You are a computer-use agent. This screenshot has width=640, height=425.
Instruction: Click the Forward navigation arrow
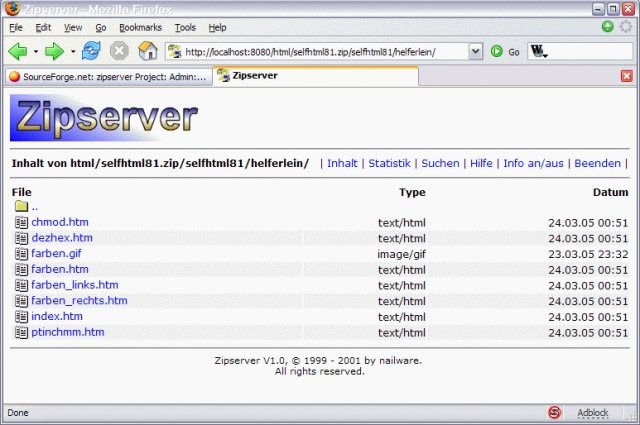[53, 50]
